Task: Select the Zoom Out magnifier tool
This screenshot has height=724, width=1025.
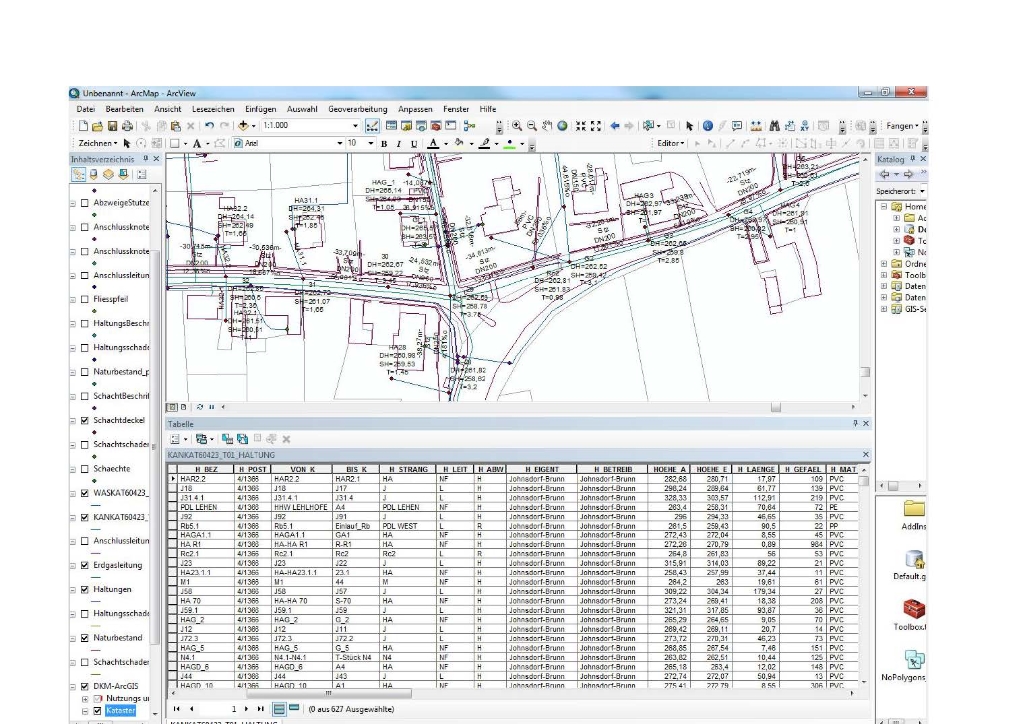Action: 531,125
